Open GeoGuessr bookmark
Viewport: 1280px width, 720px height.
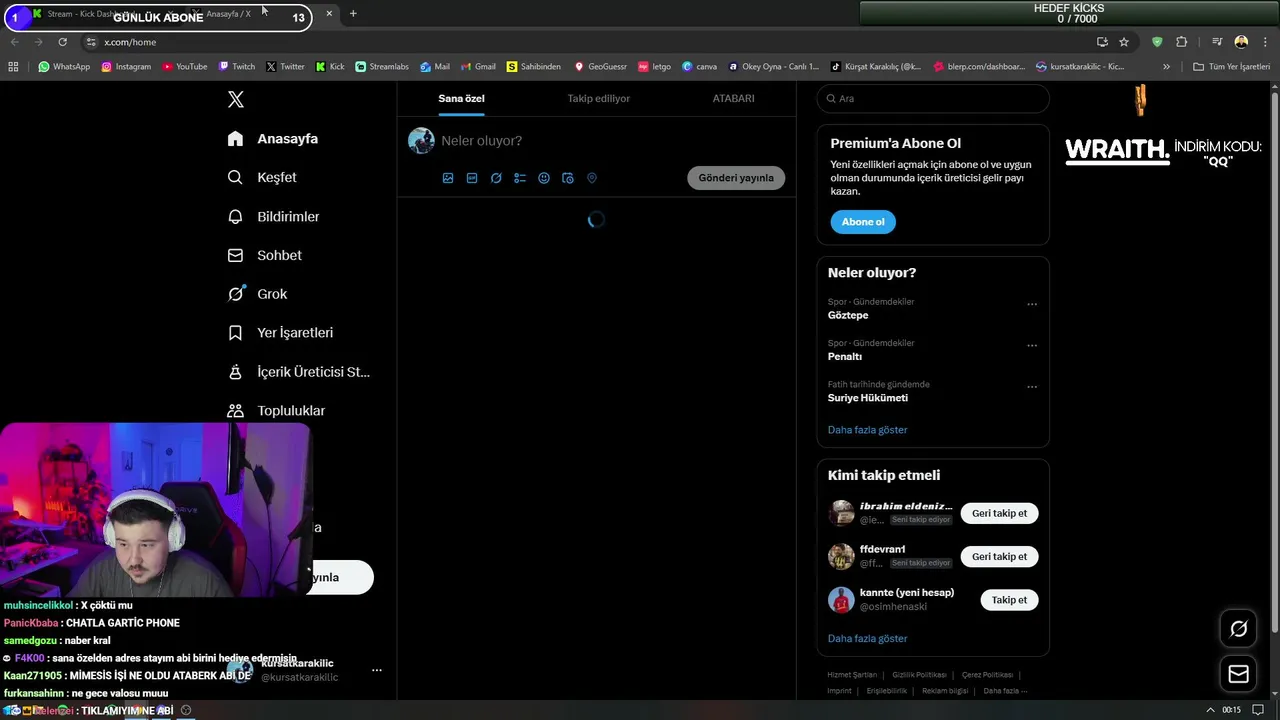(x=600, y=67)
